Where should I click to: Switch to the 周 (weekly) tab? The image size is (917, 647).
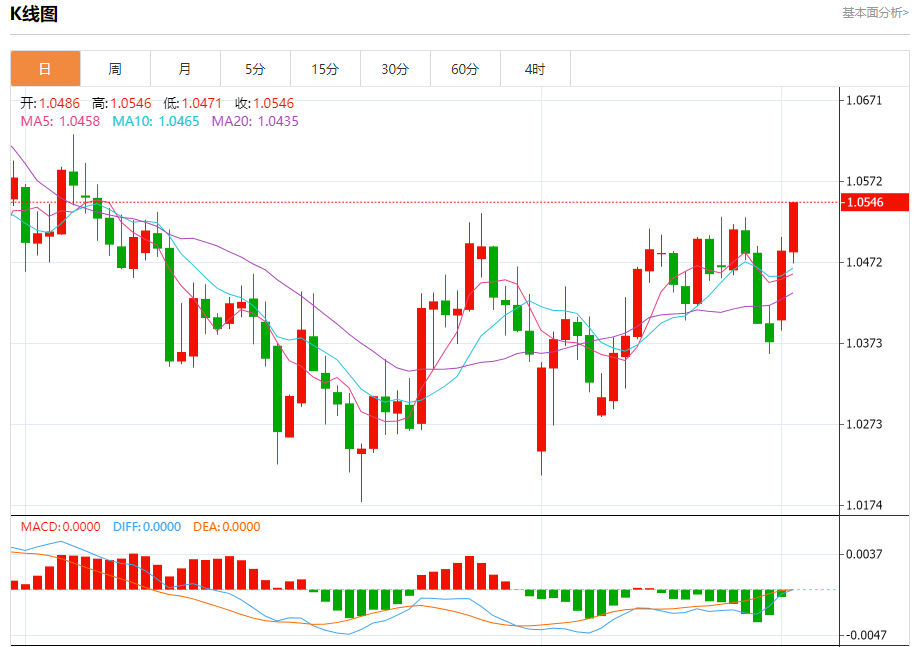115,69
